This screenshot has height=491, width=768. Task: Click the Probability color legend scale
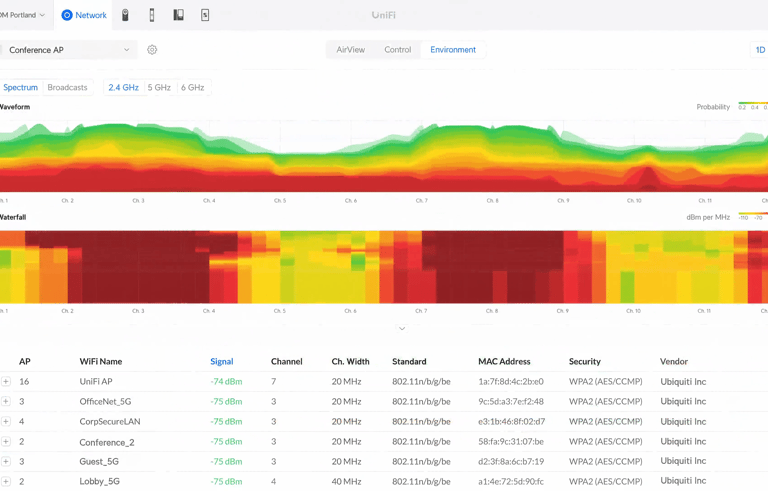752,104
